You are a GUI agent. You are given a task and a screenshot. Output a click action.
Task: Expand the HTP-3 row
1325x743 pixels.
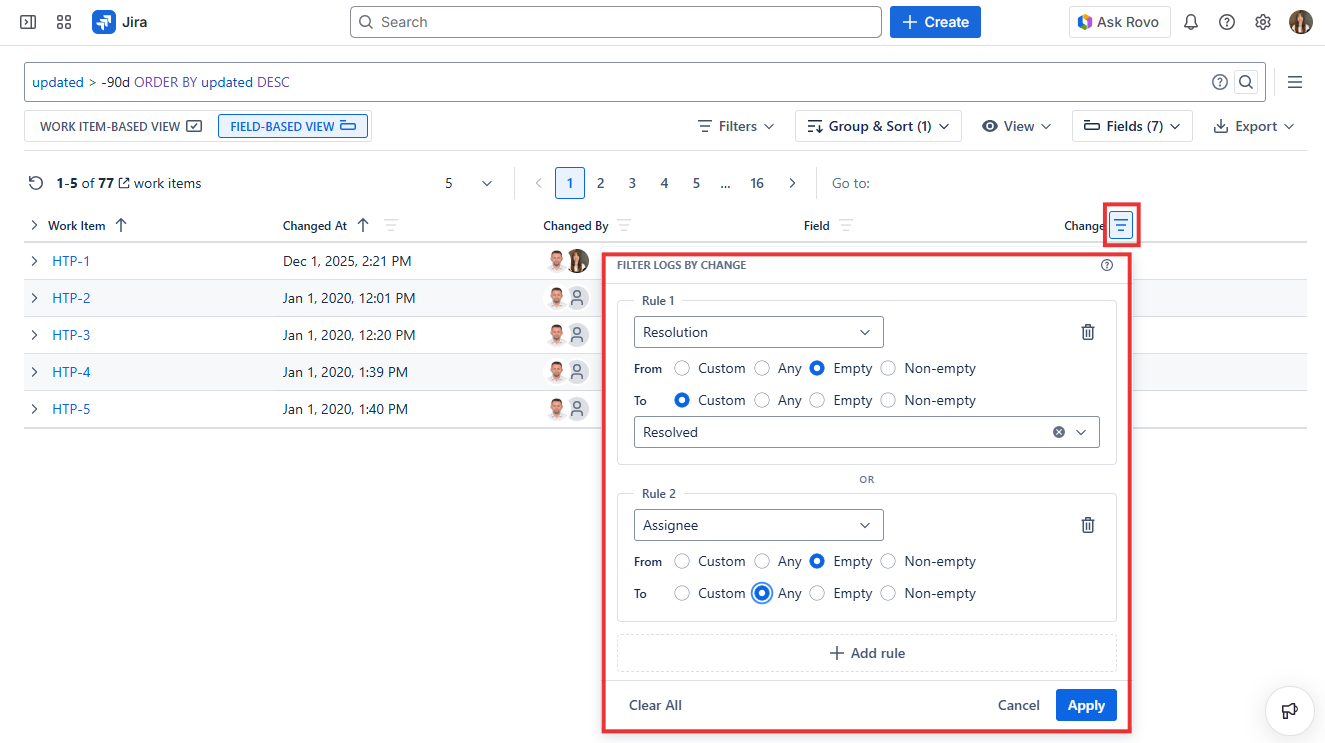(34, 335)
